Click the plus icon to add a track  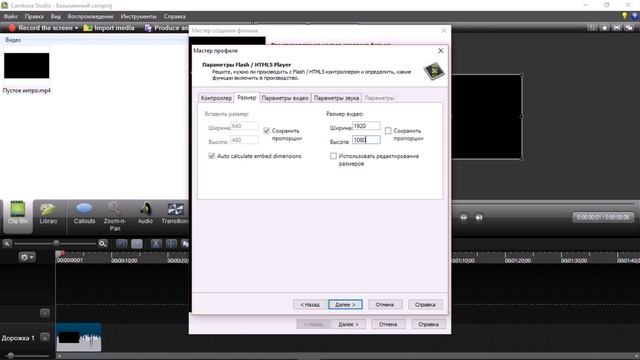click(45, 313)
